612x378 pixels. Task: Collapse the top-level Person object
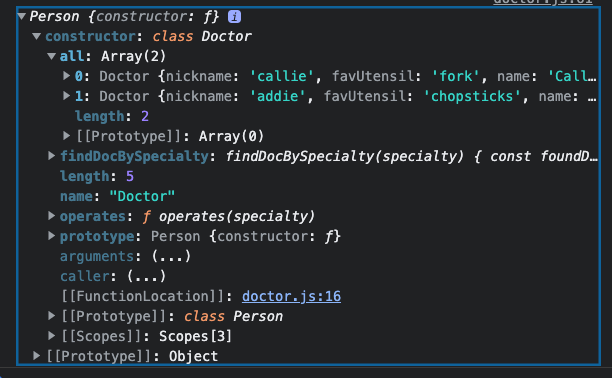pos(22,16)
